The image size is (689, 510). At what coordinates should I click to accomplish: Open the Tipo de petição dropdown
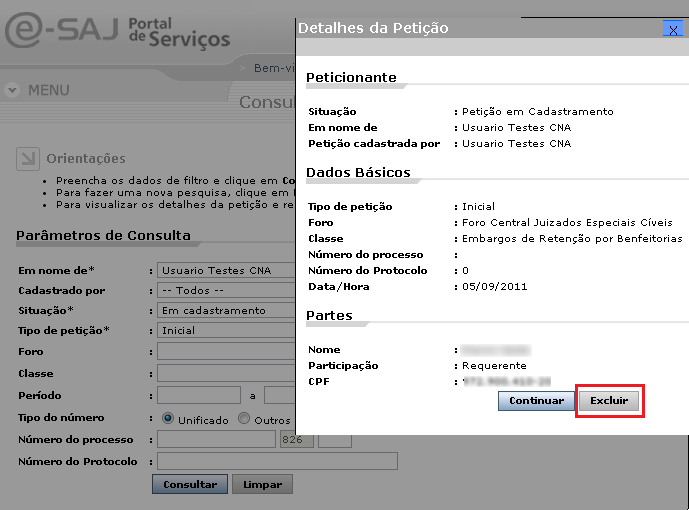226,331
